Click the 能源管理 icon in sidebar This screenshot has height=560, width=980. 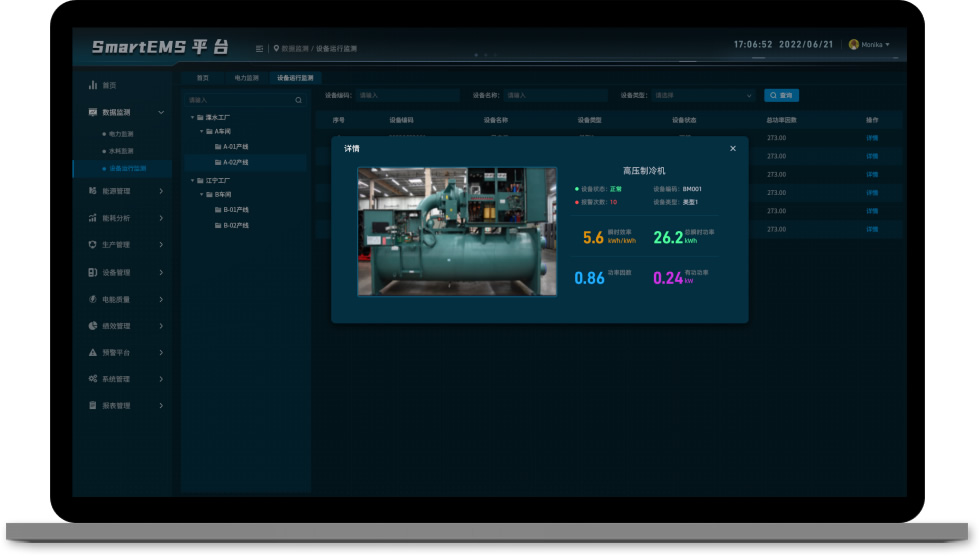click(x=93, y=191)
